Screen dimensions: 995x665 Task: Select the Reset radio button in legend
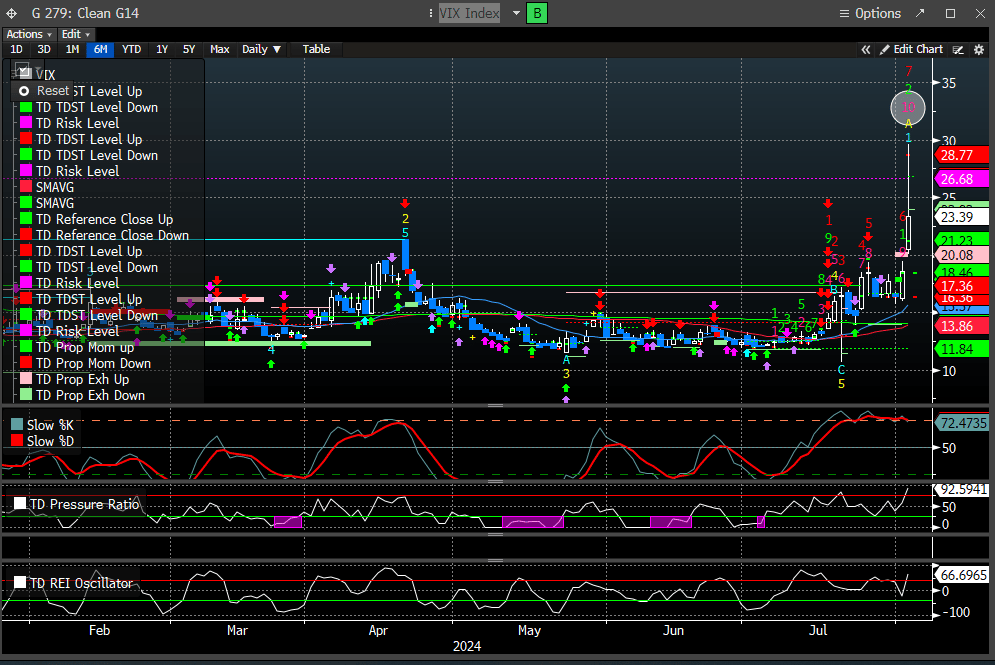25,91
